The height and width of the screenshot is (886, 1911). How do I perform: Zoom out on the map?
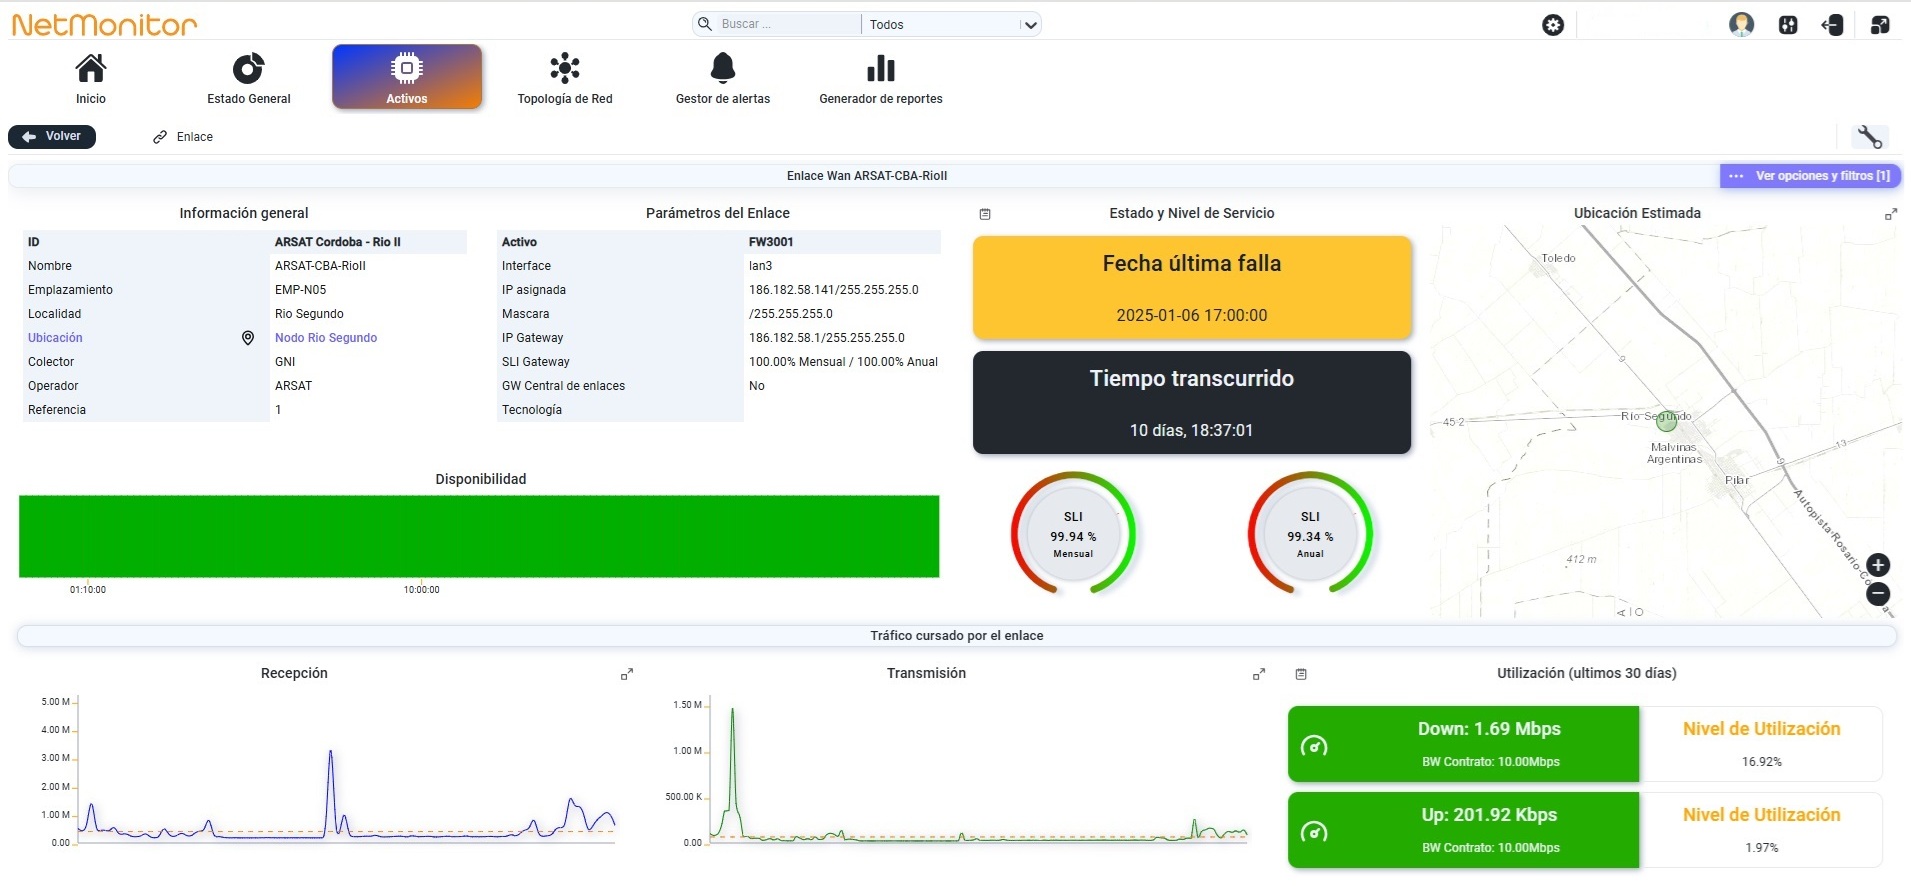click(x=1878, y=594)
